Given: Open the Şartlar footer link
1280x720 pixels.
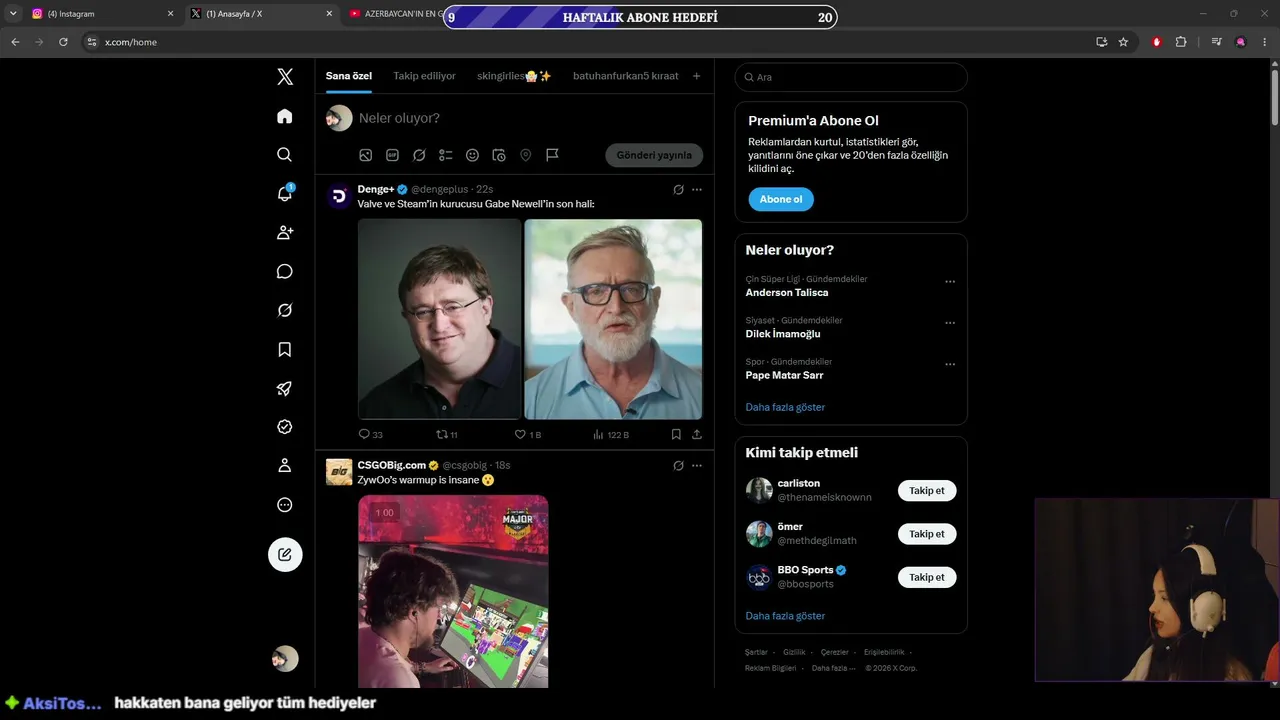Looking at the screenshot, I should point(756,652).
